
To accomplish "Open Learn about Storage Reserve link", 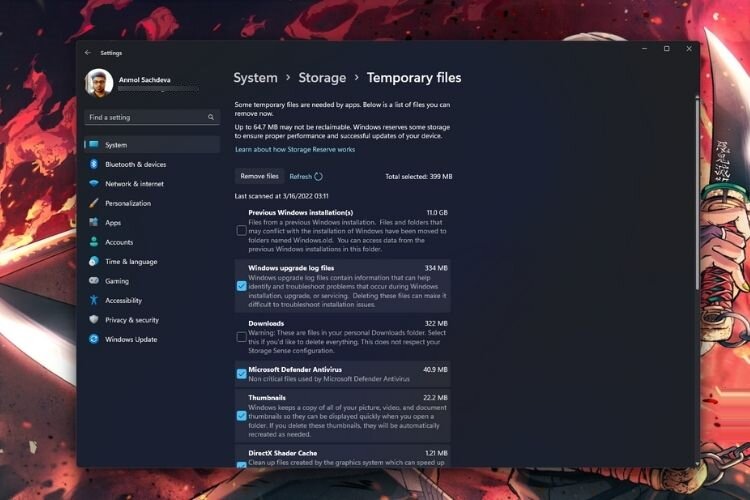I will pyautogui.click(x=295, y=149).
